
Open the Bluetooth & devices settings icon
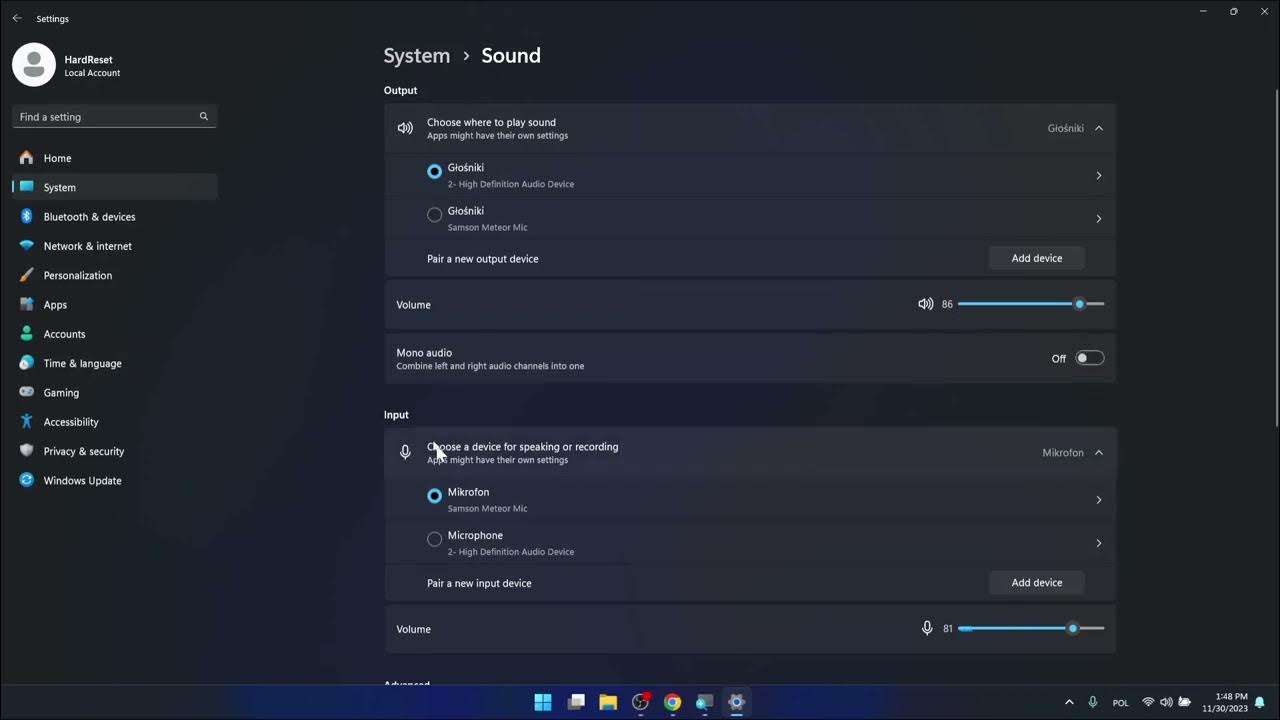pyautogui.click(x=27, y=216)
